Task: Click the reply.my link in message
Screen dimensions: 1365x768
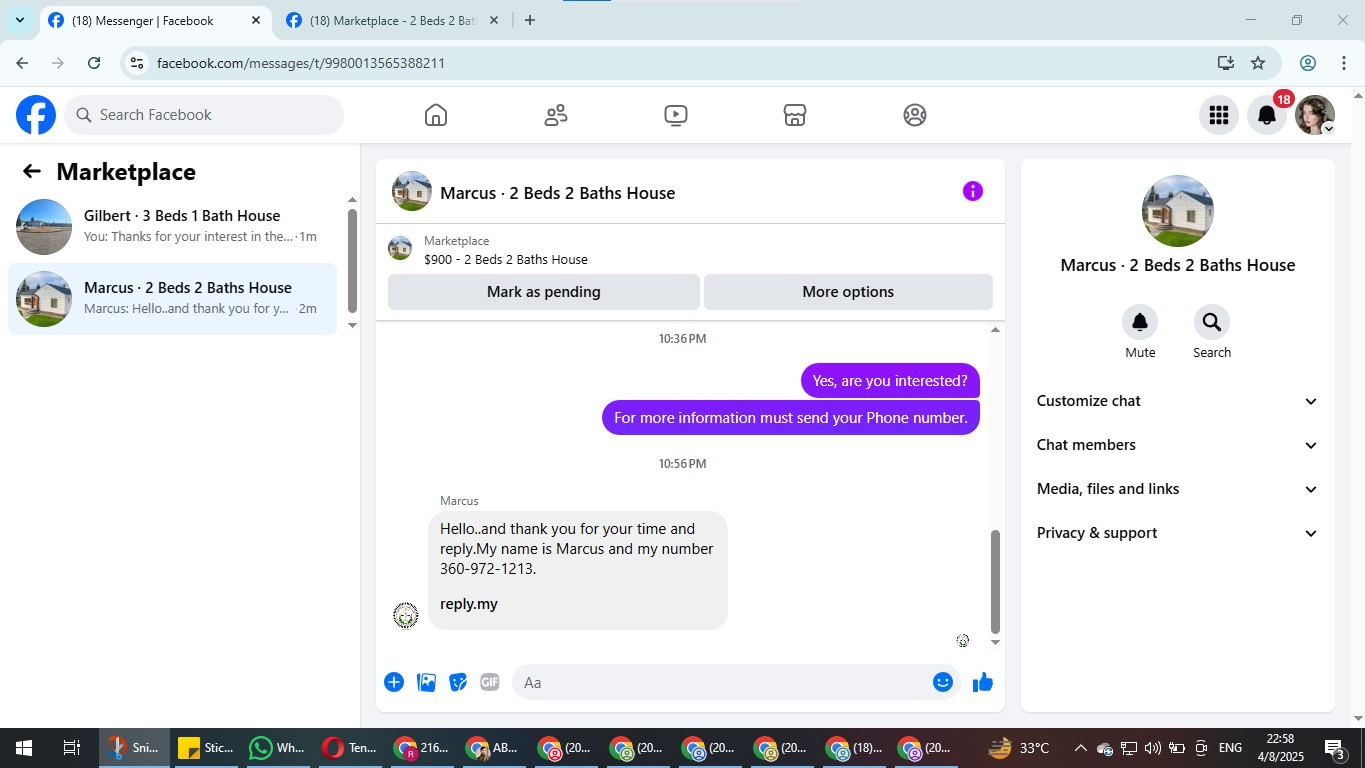Action: tap(469, 604)
